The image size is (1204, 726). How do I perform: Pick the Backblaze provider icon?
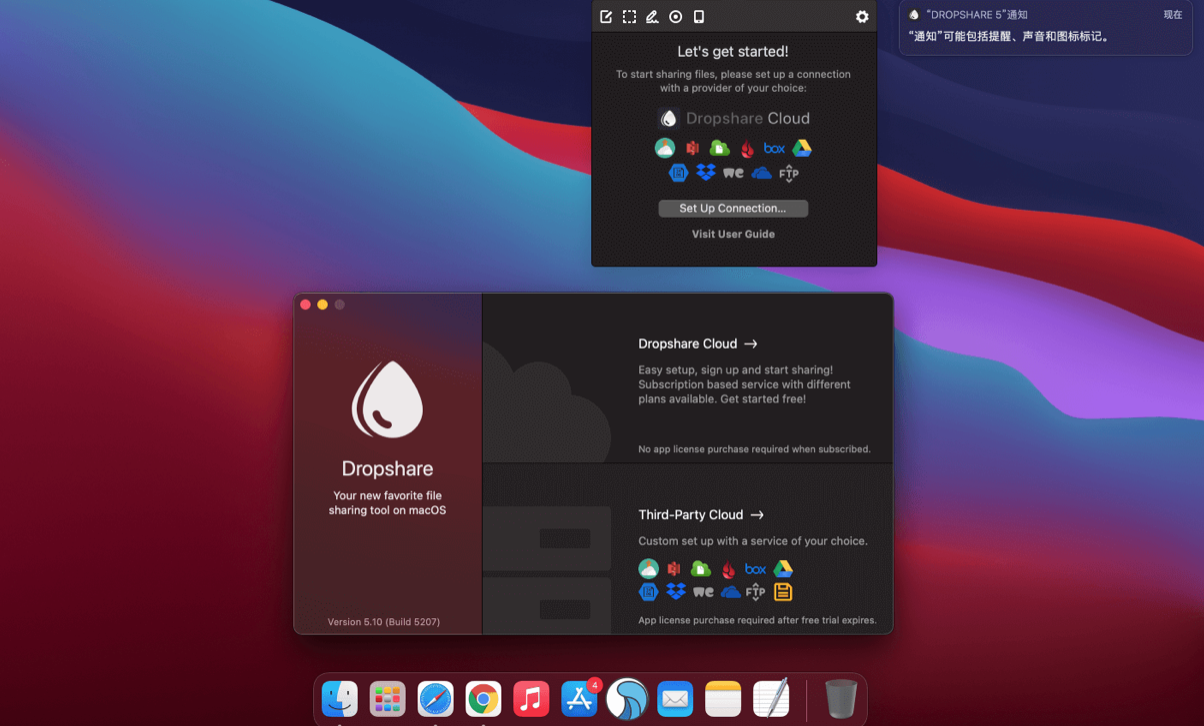[x=748, y=147]
